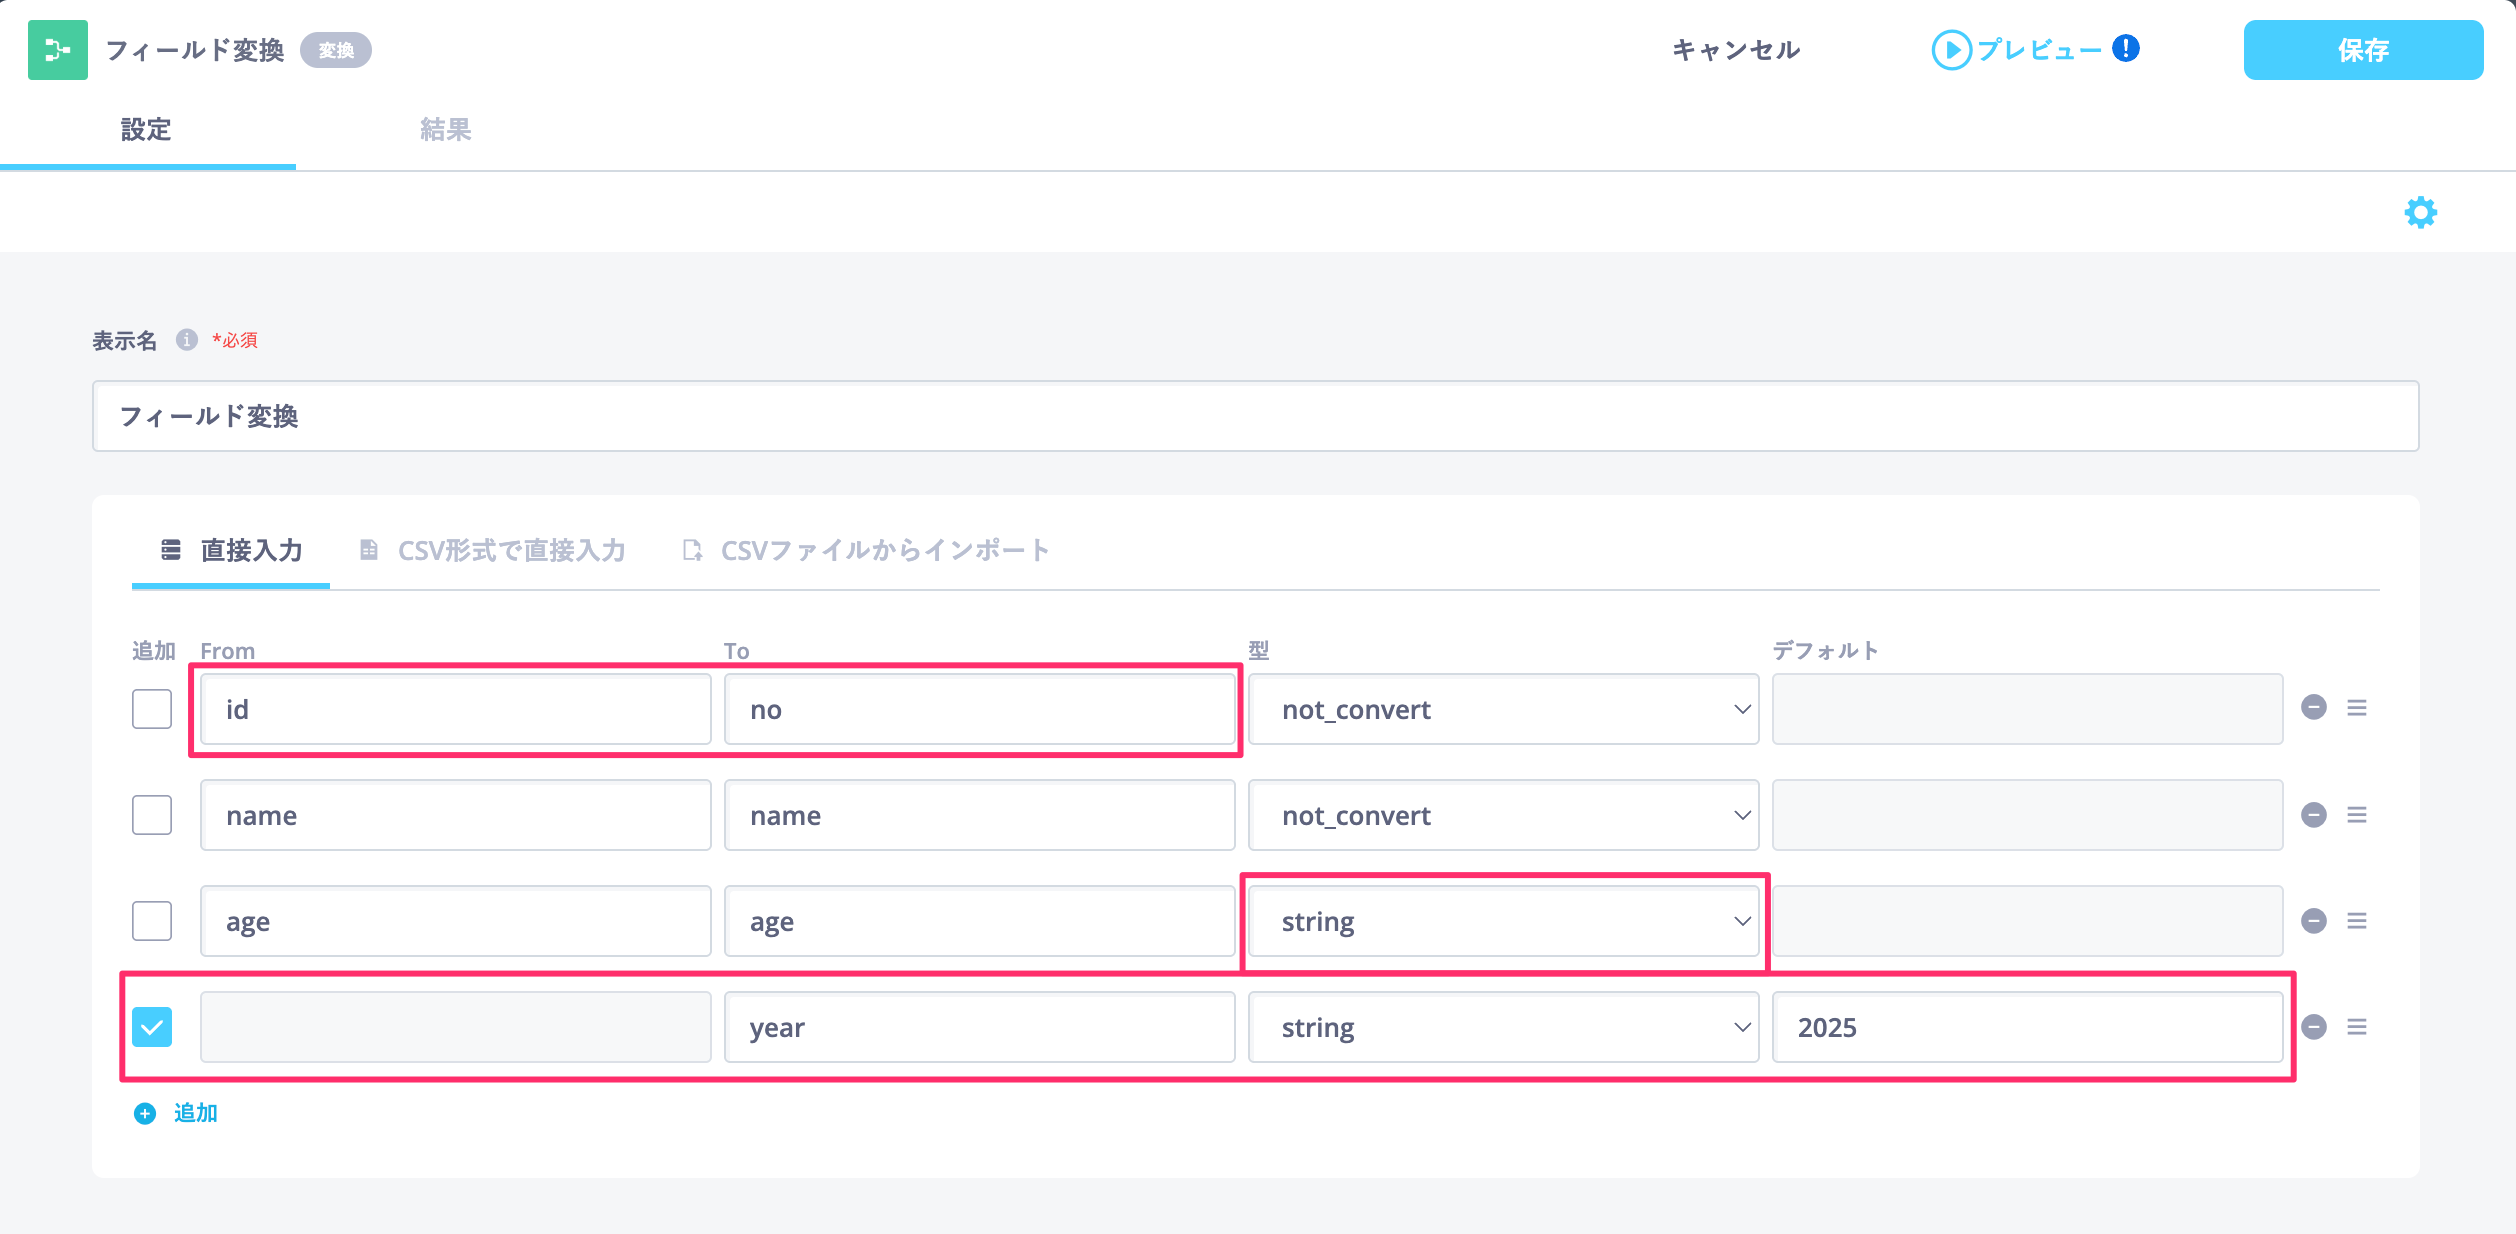Click the info icon beside 表示名
This screenshot has width=2516, height=1234.
point(187,340)
